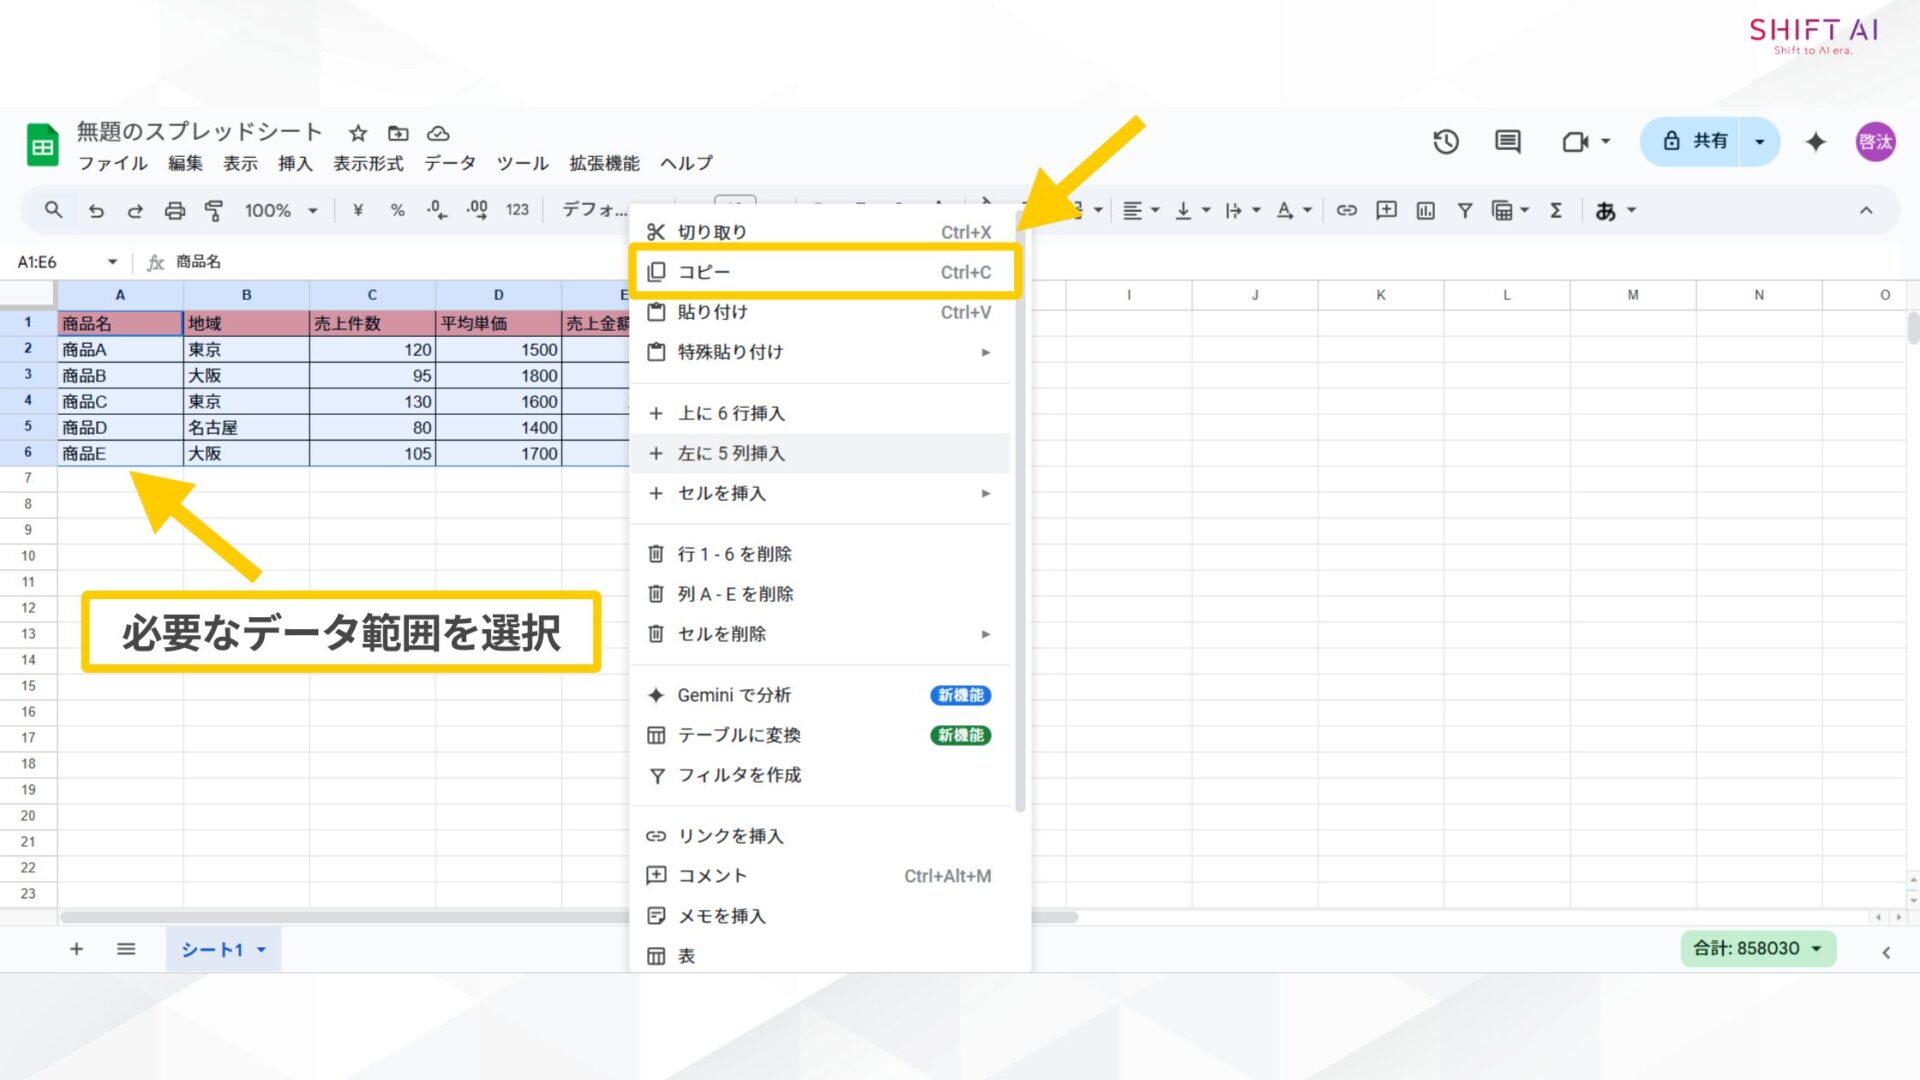Open the データ menu

coord(449,163)
